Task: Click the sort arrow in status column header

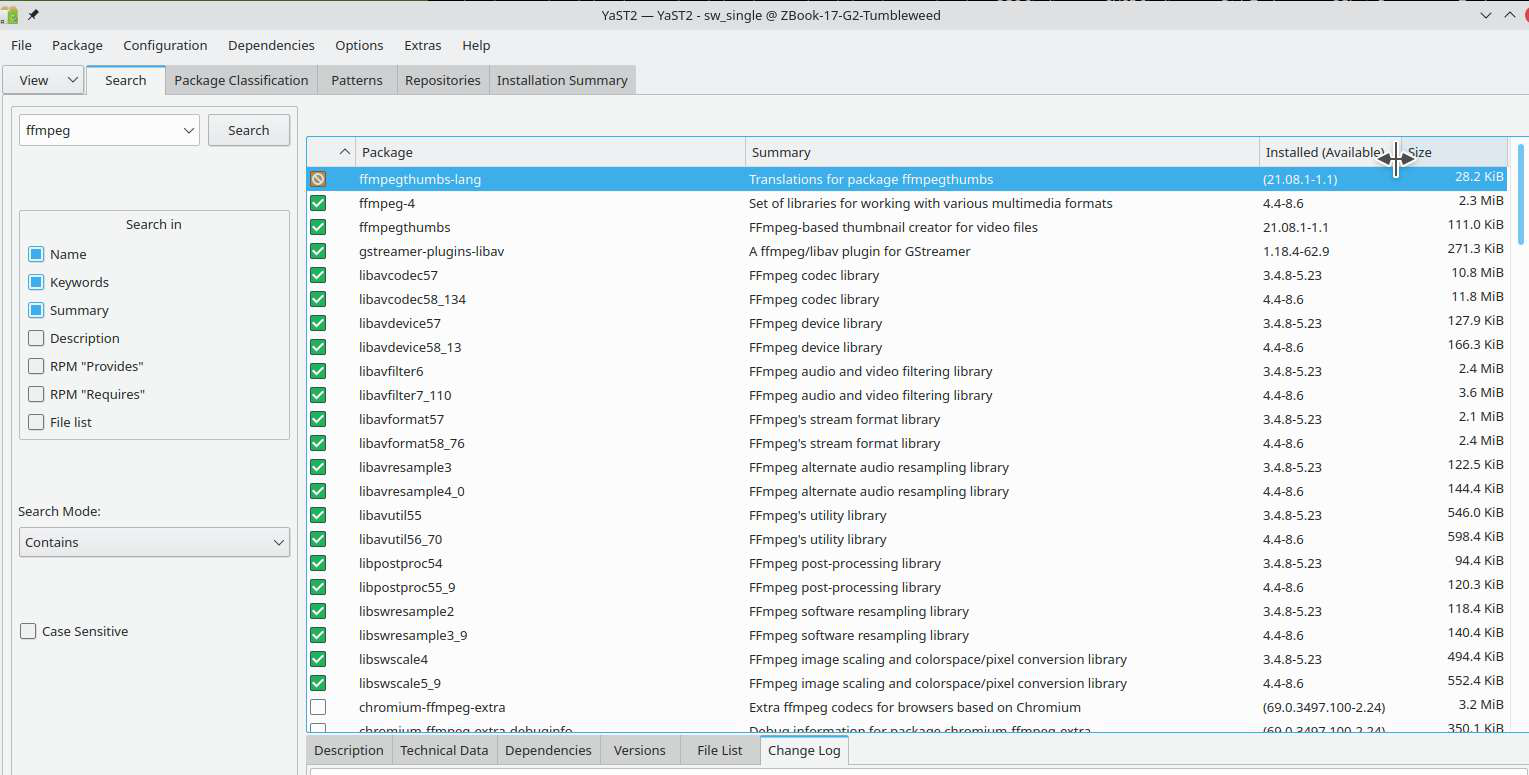Action: point(345,152)
